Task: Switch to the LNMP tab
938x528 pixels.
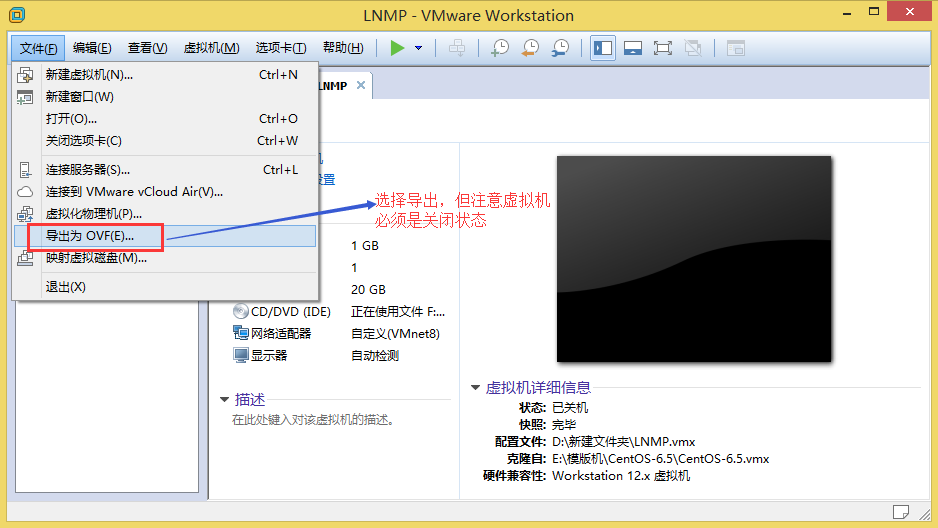Action: pyautogui.click(x=333, y=86)
